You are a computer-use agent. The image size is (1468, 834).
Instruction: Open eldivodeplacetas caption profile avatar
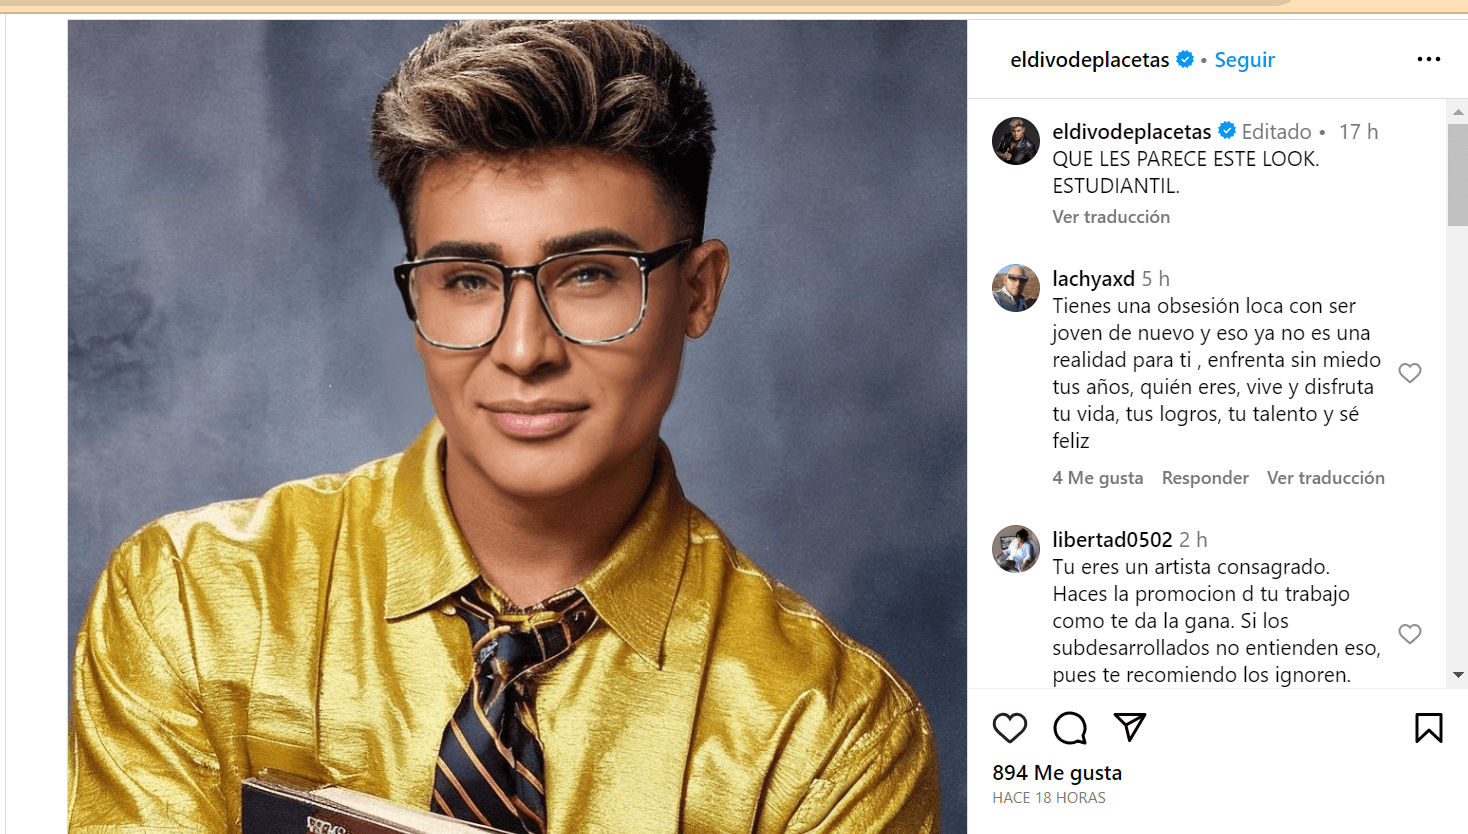tap(1016, 141)
